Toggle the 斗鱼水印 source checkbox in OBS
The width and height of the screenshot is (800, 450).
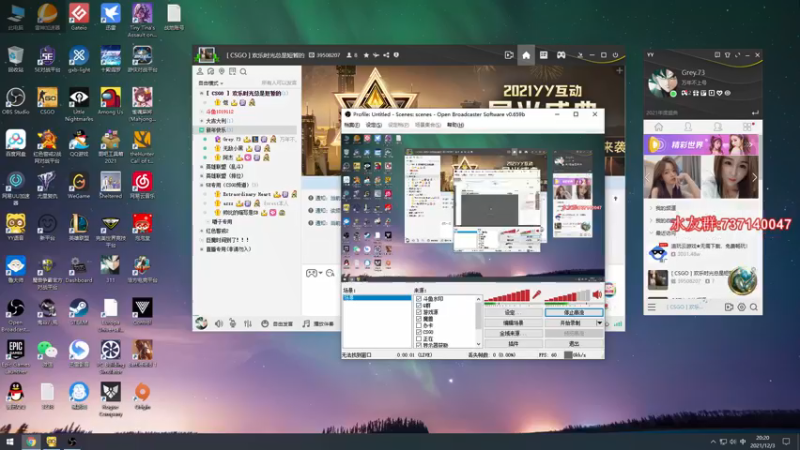[x=419, y=299]
